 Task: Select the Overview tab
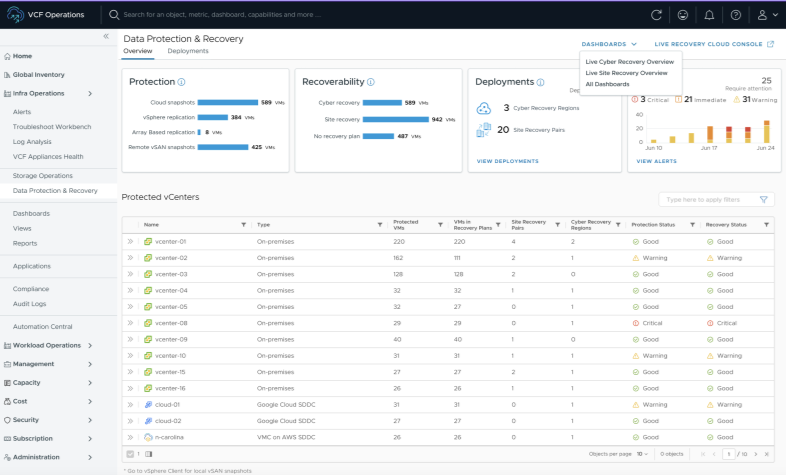point(137,51)
